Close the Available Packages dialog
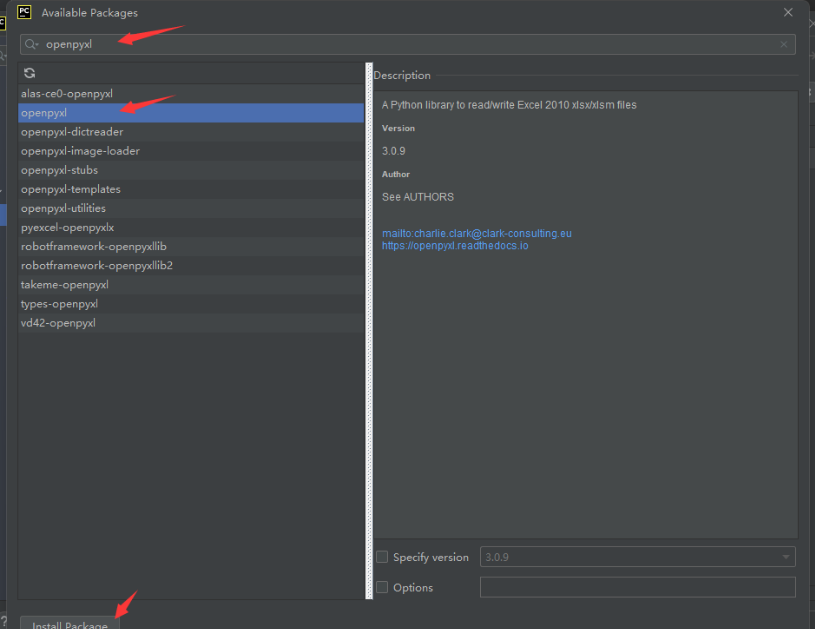 point(788,12)
